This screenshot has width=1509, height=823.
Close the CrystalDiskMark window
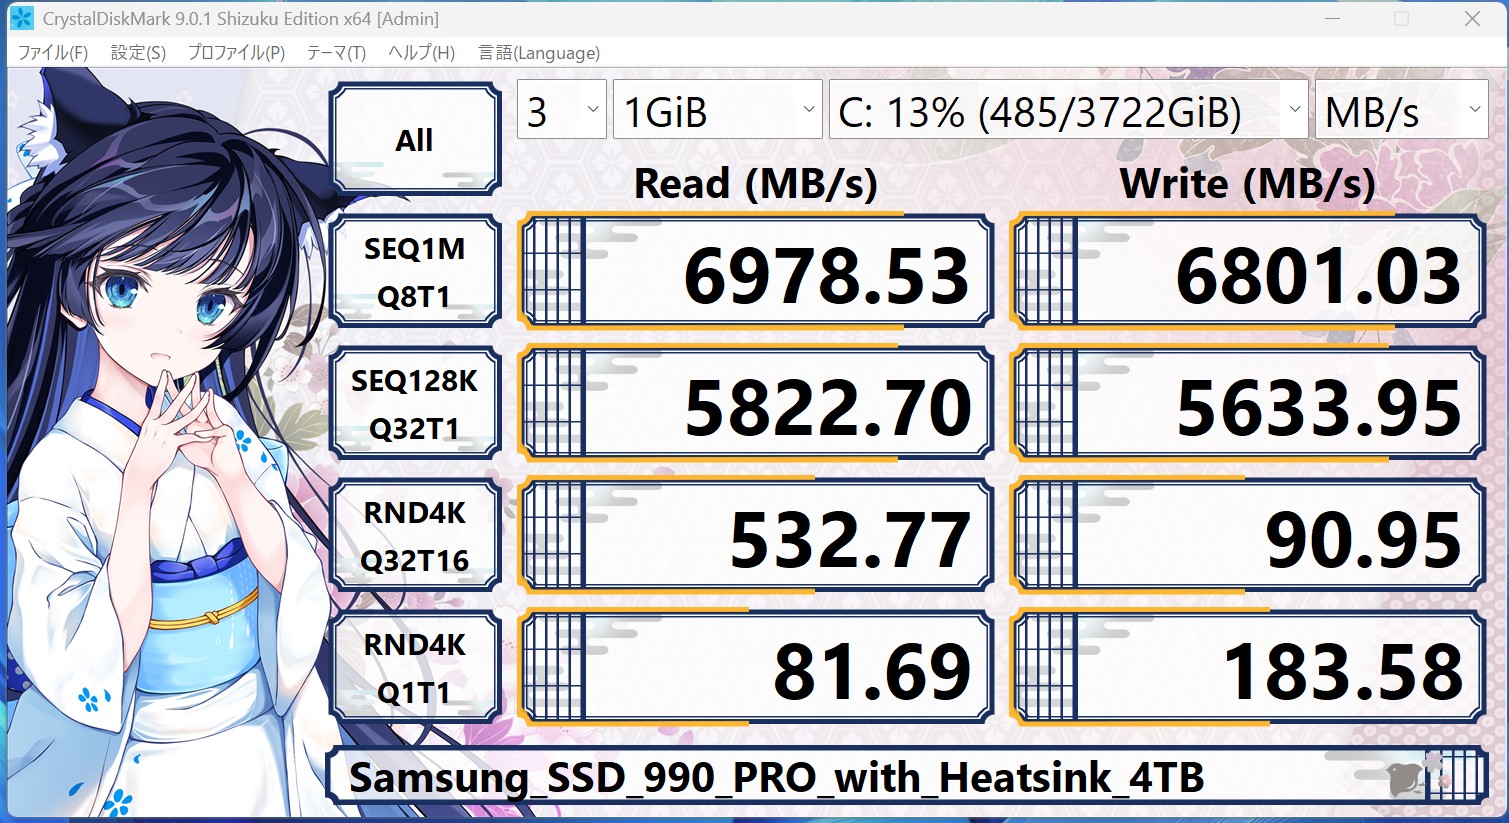coord(1472,18)
